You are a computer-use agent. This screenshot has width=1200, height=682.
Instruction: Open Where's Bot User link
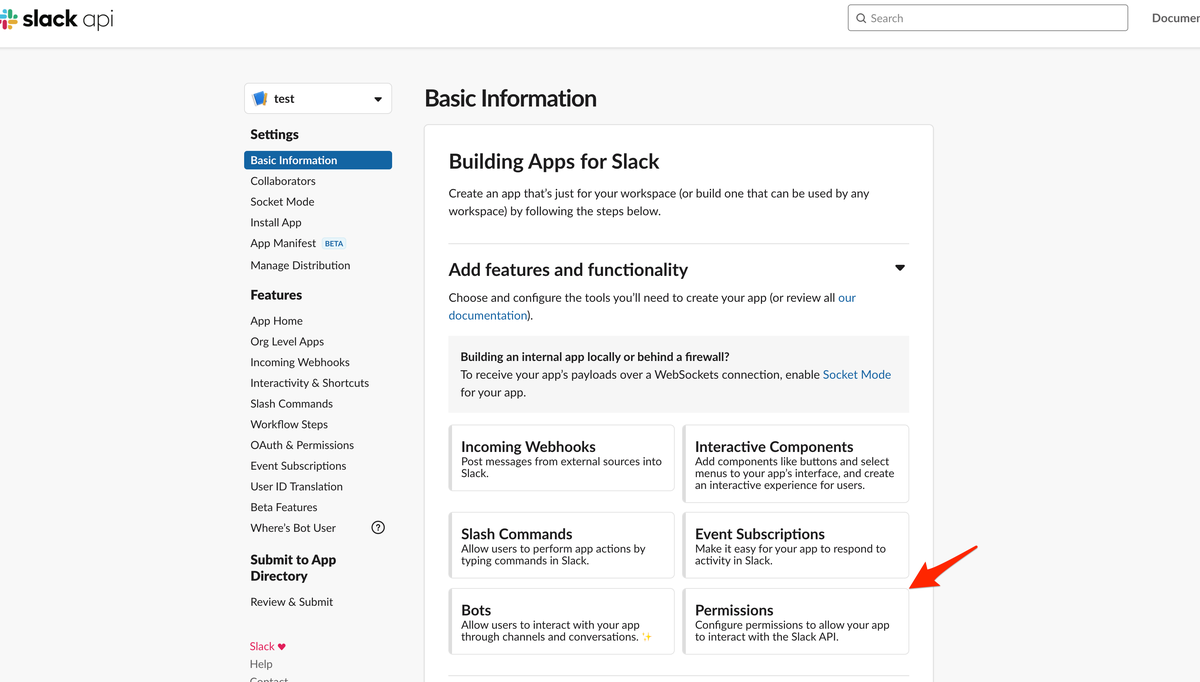click(x=293, y=528)
